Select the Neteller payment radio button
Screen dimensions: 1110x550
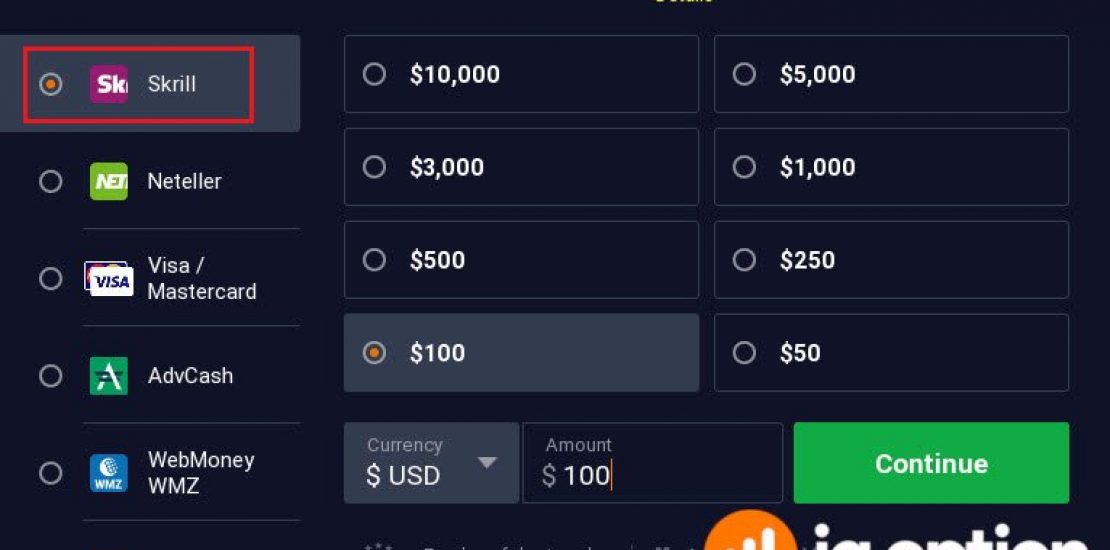(50, 181)
